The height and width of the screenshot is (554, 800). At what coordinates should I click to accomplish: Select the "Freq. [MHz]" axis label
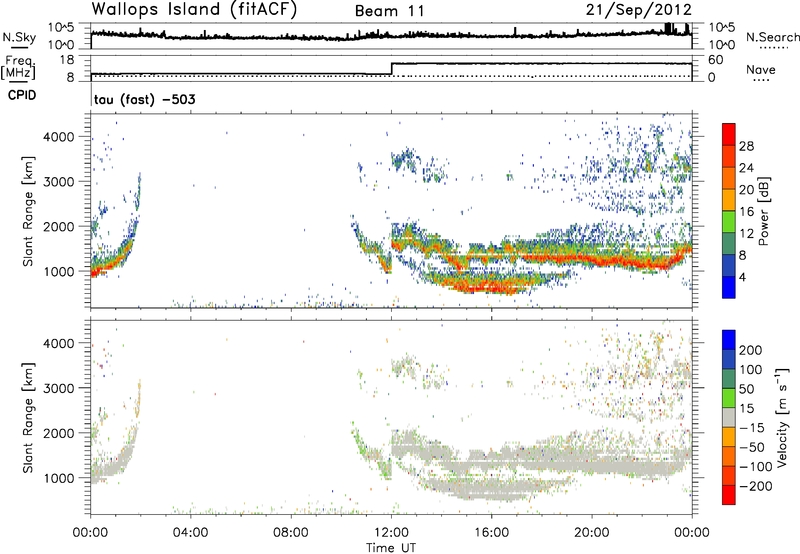coord(19,67)
